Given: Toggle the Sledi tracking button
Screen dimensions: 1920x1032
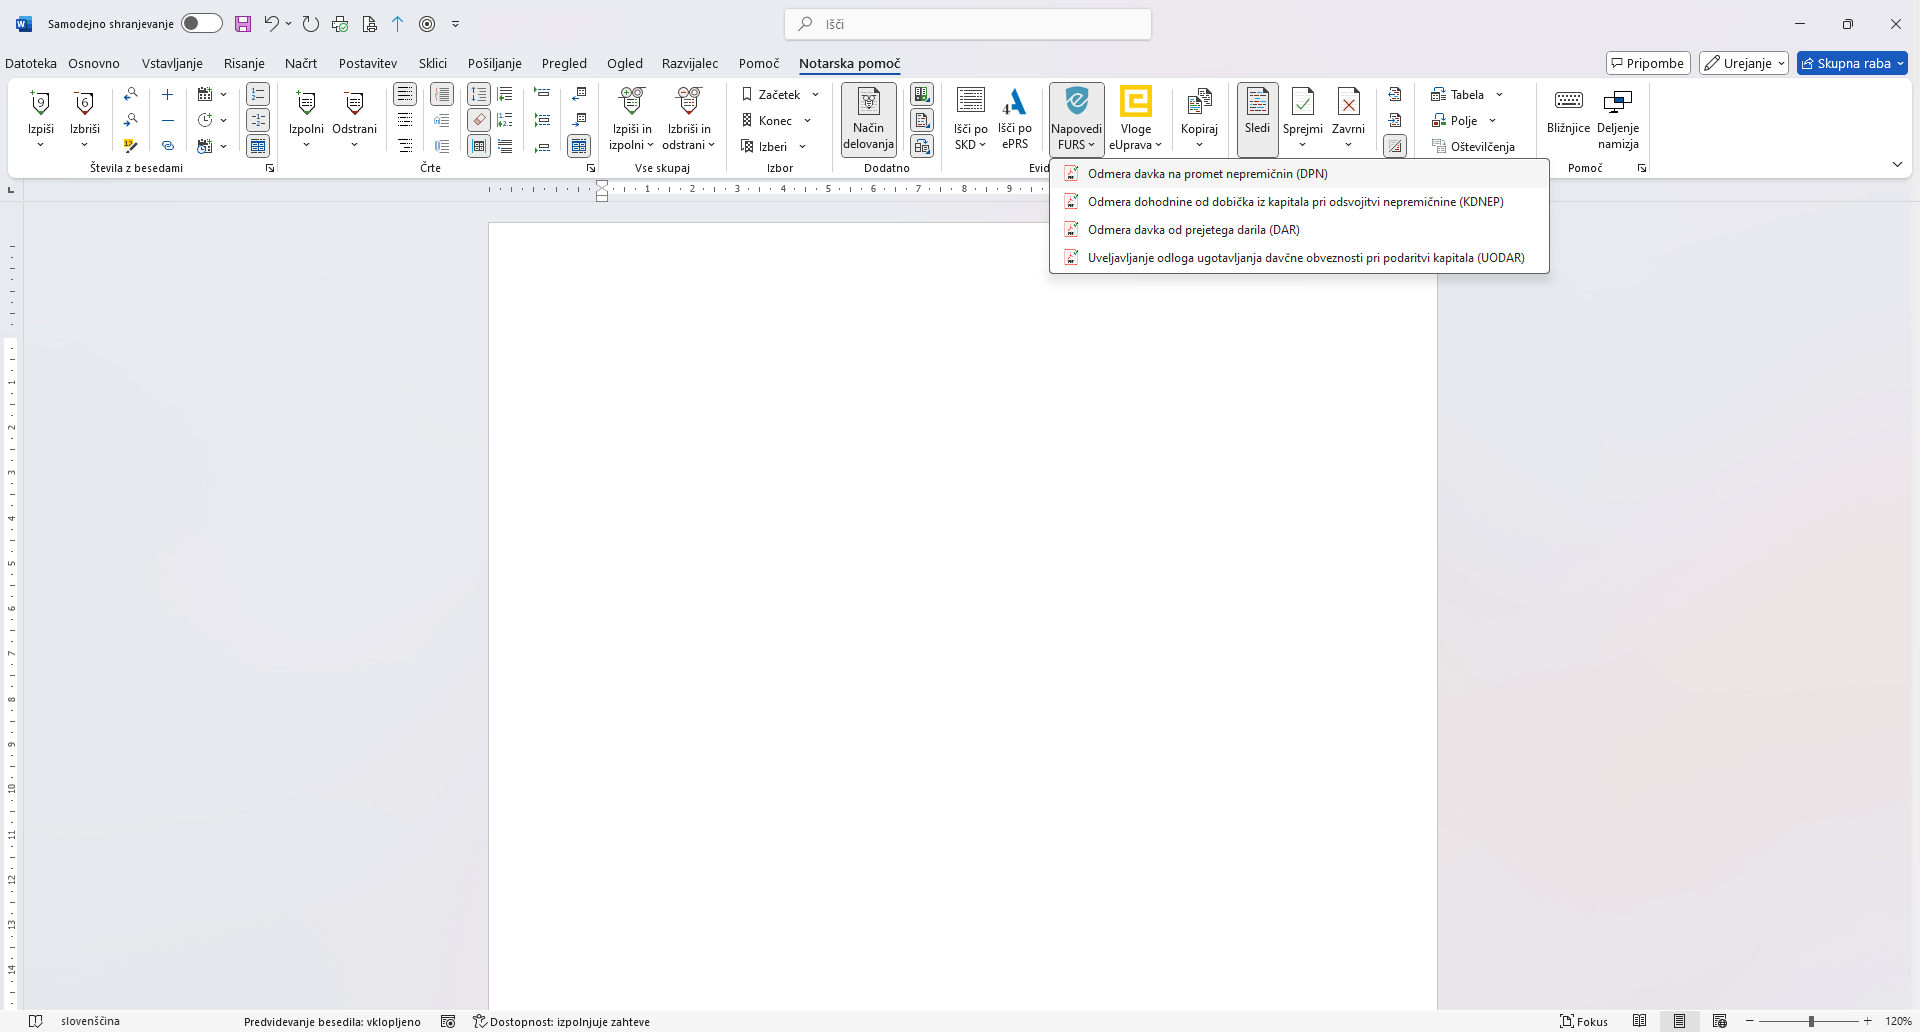Looking at the screenshot, I should 1257,118.
